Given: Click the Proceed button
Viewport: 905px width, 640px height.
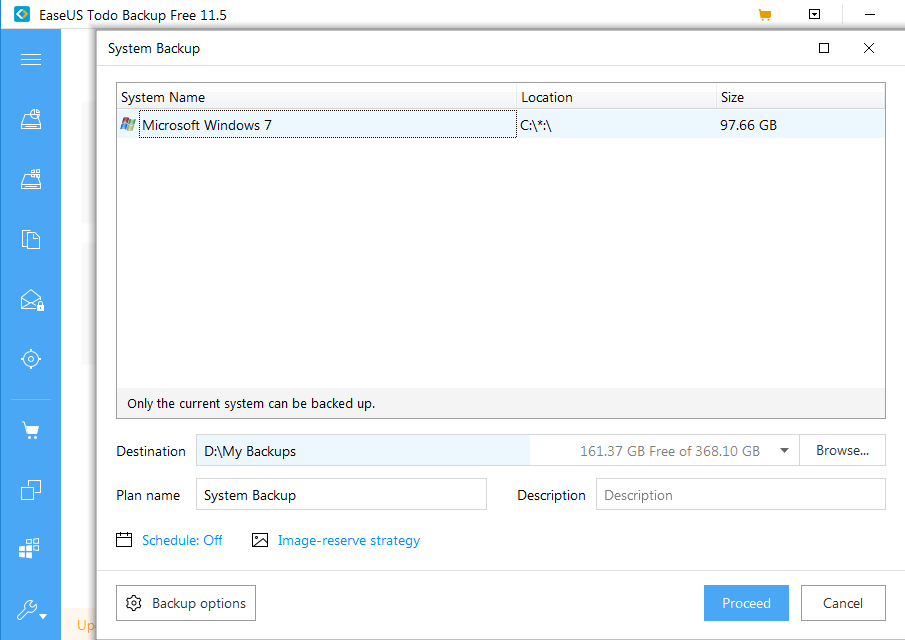Looking at the screenshot, I should (746, 603).
